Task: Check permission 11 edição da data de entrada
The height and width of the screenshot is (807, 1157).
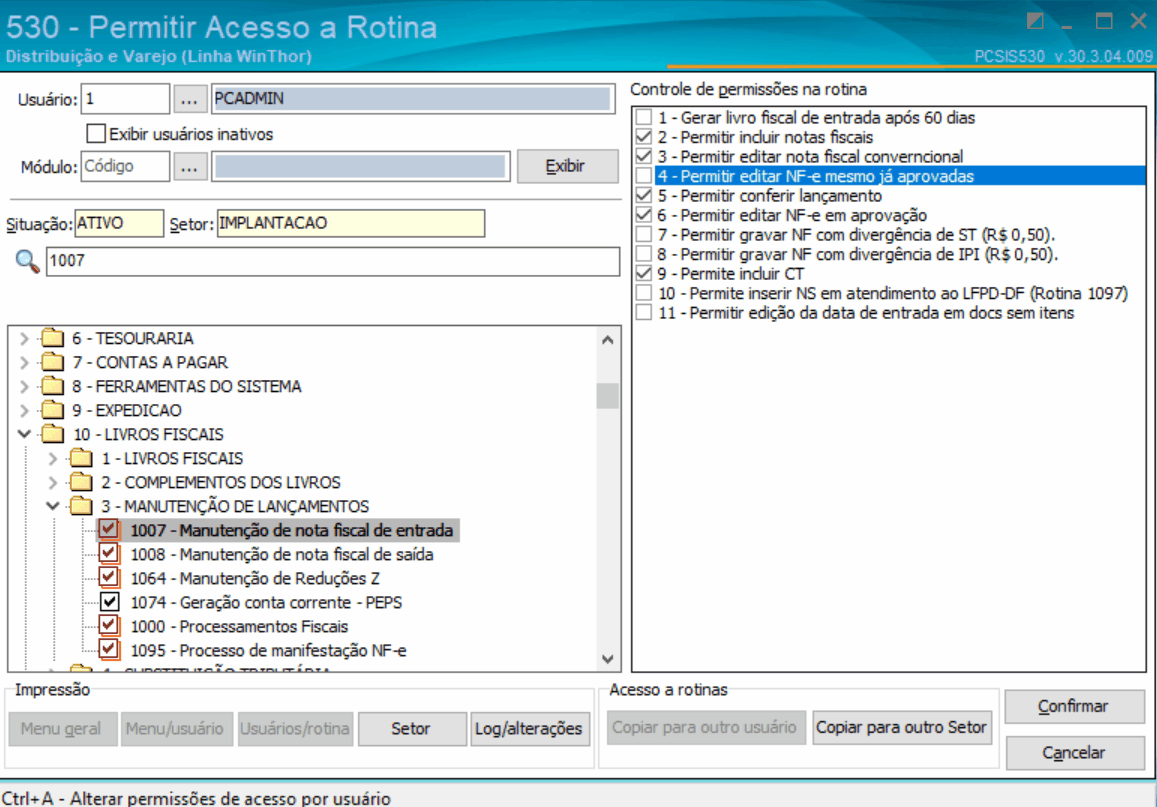Action: [x=643, y=313]
